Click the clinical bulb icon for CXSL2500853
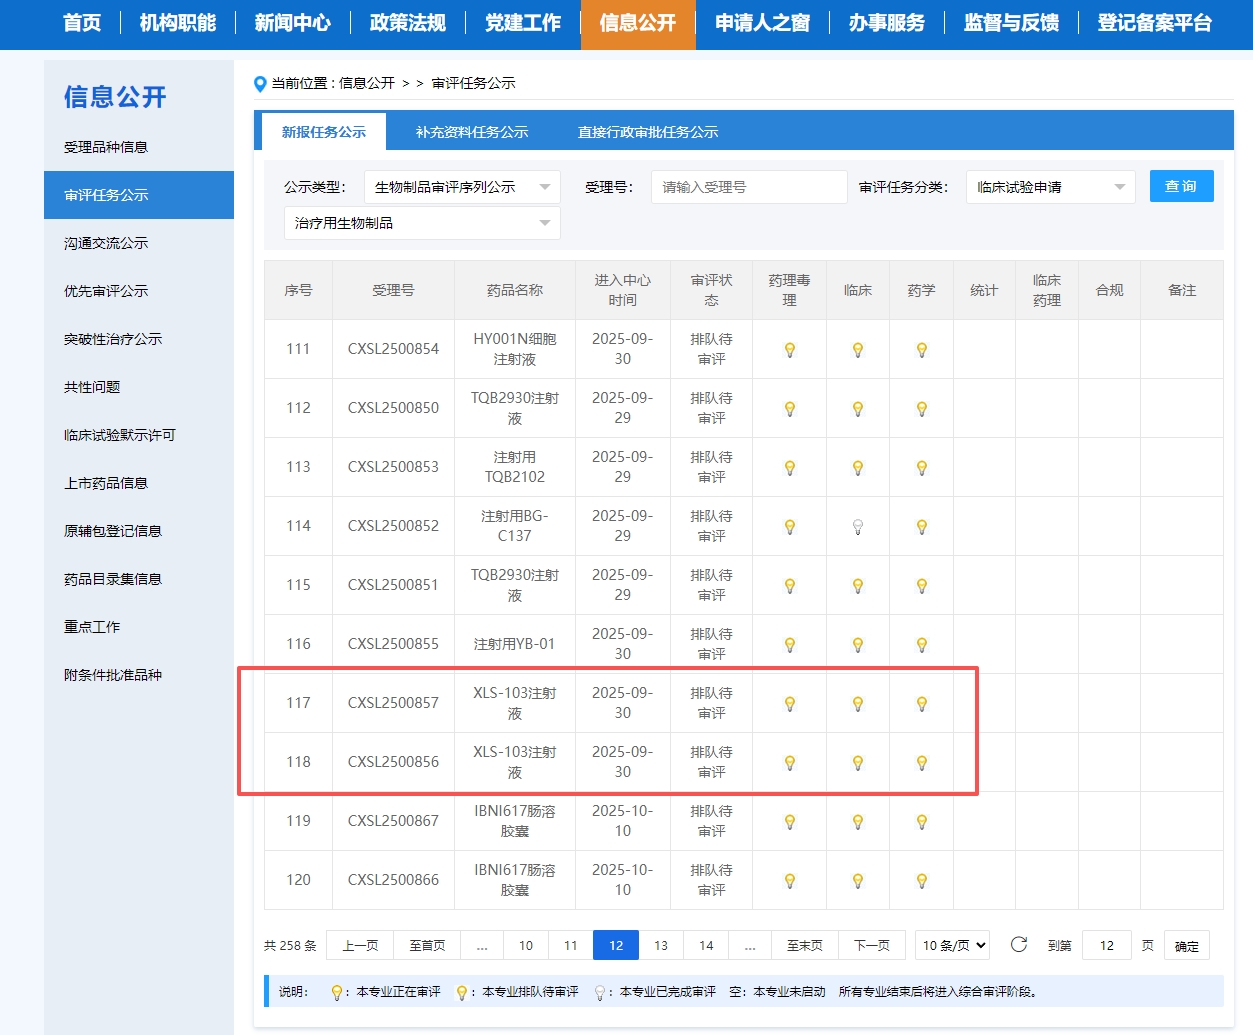1253x1035 pixels. (x=857, y=468)
